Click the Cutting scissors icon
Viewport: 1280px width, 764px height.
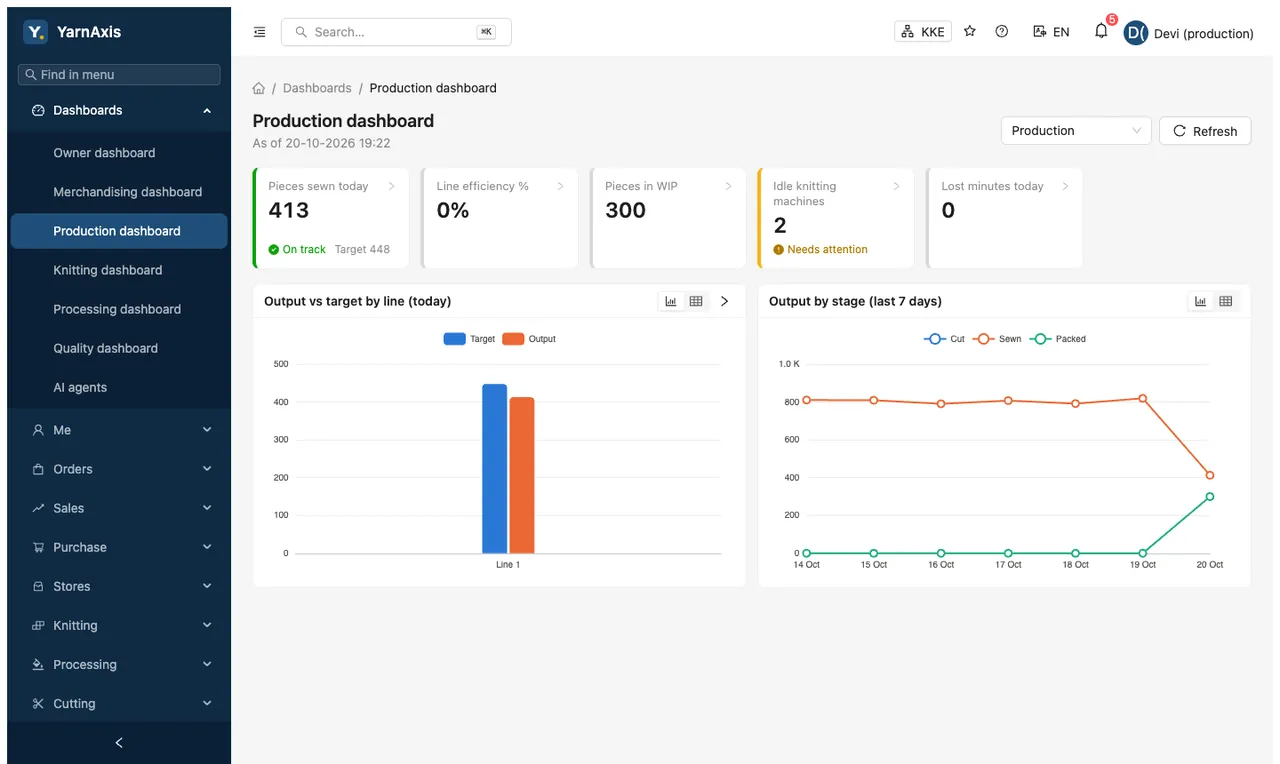click(x=38, y=703)
